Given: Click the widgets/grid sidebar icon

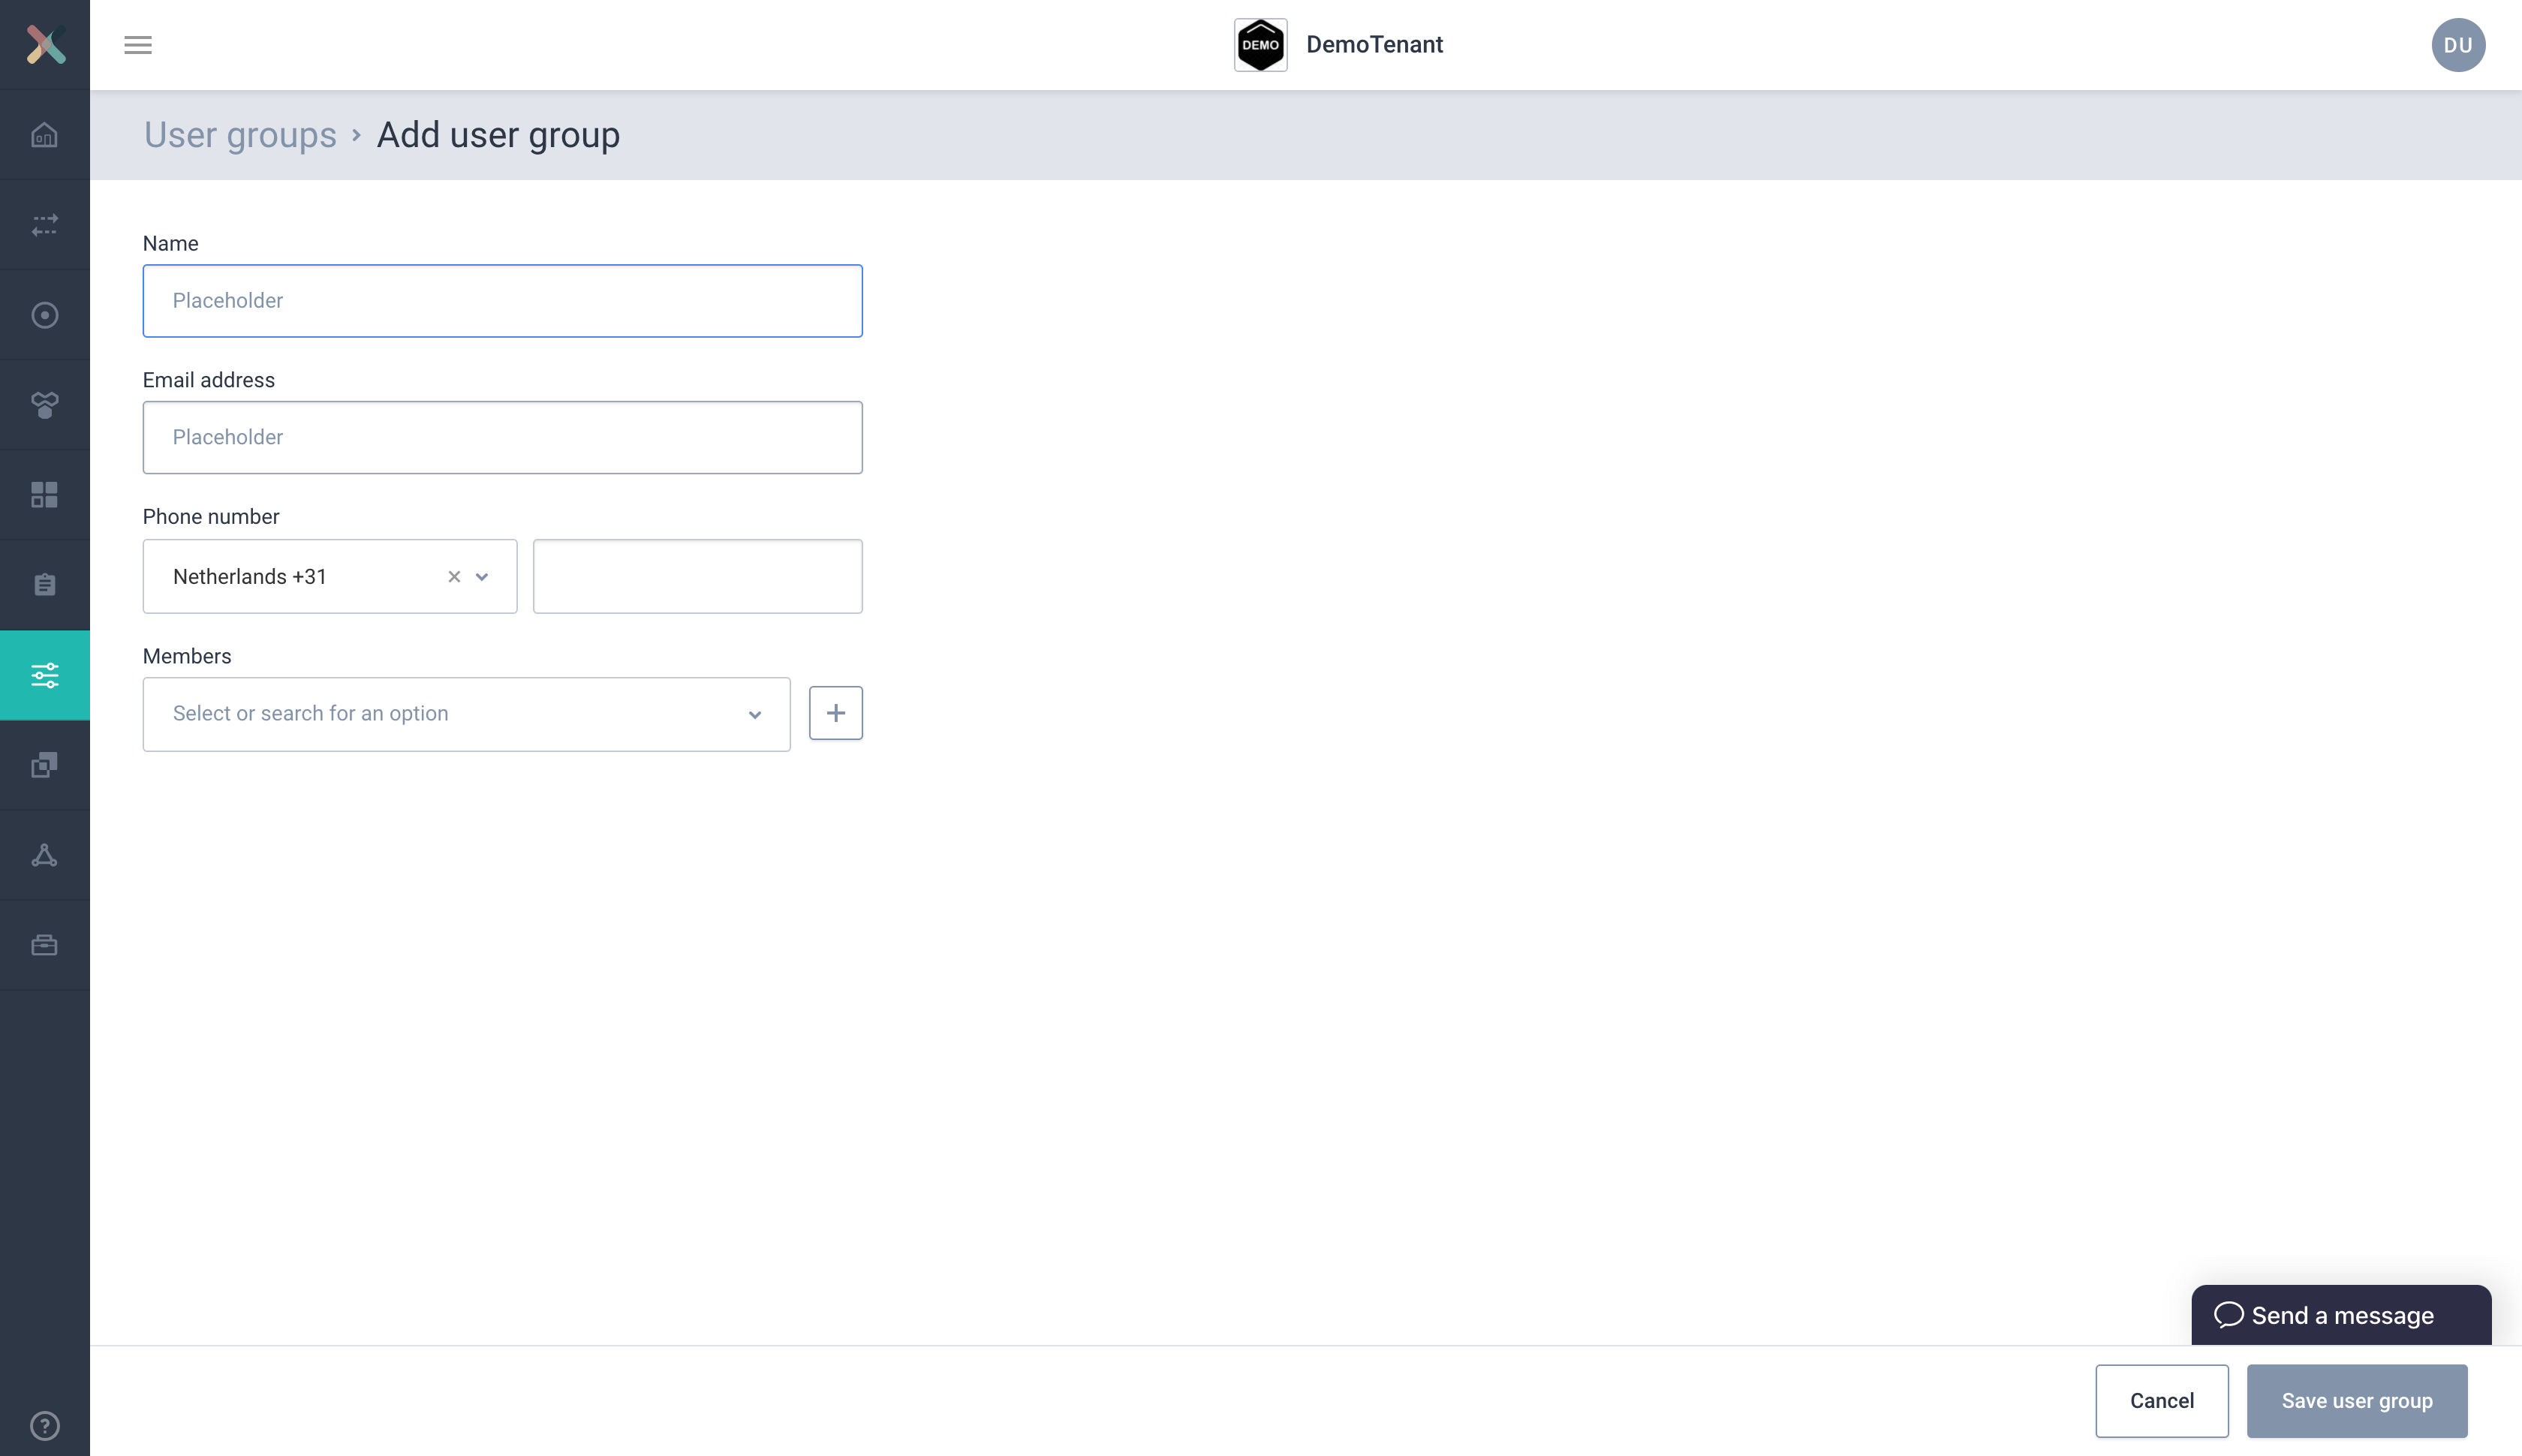Looking at the screenshot, I should click(x=45, y=494).
